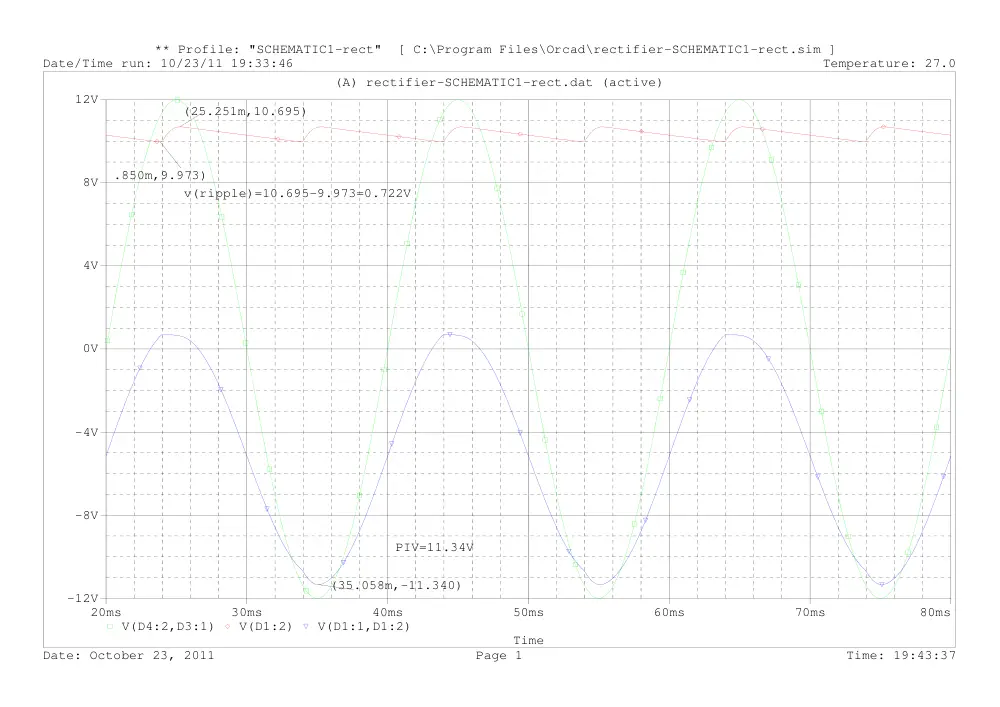Click the red V(D1:2) legend marker
The width and height of the screenshot is (1000, 707).
click(228, 627)
